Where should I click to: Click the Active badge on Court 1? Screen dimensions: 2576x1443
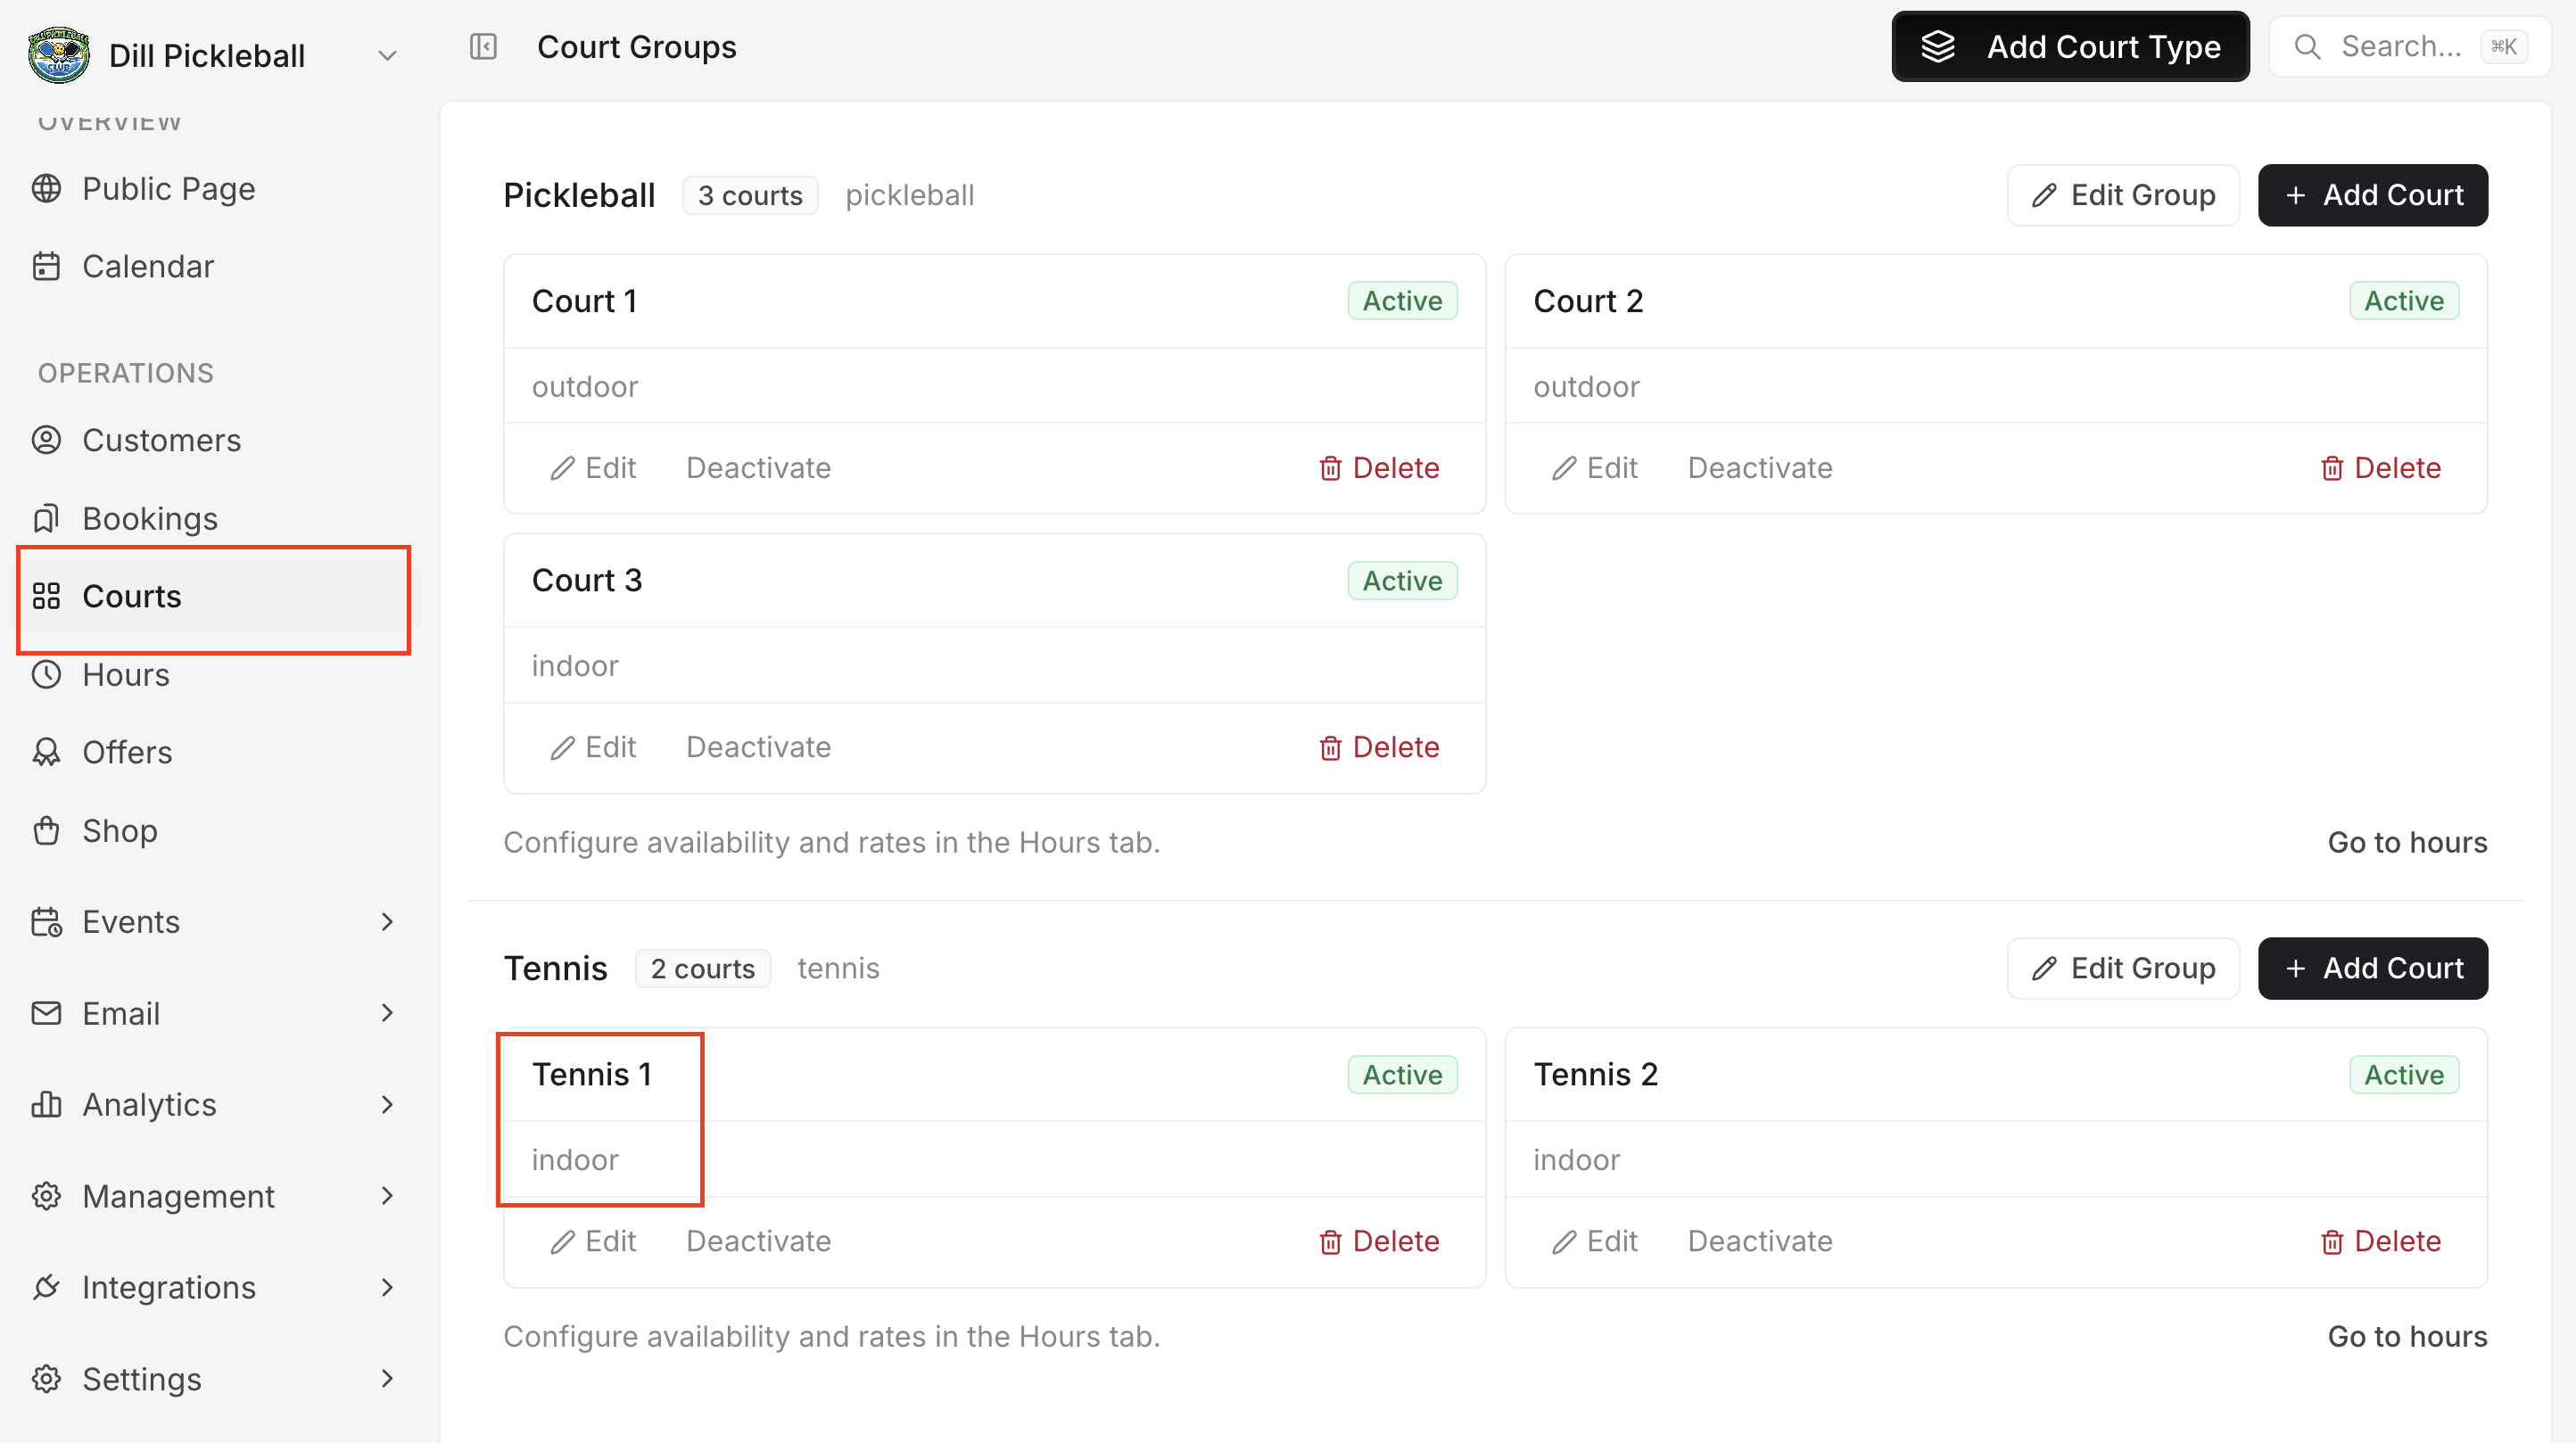(1402, 301)
